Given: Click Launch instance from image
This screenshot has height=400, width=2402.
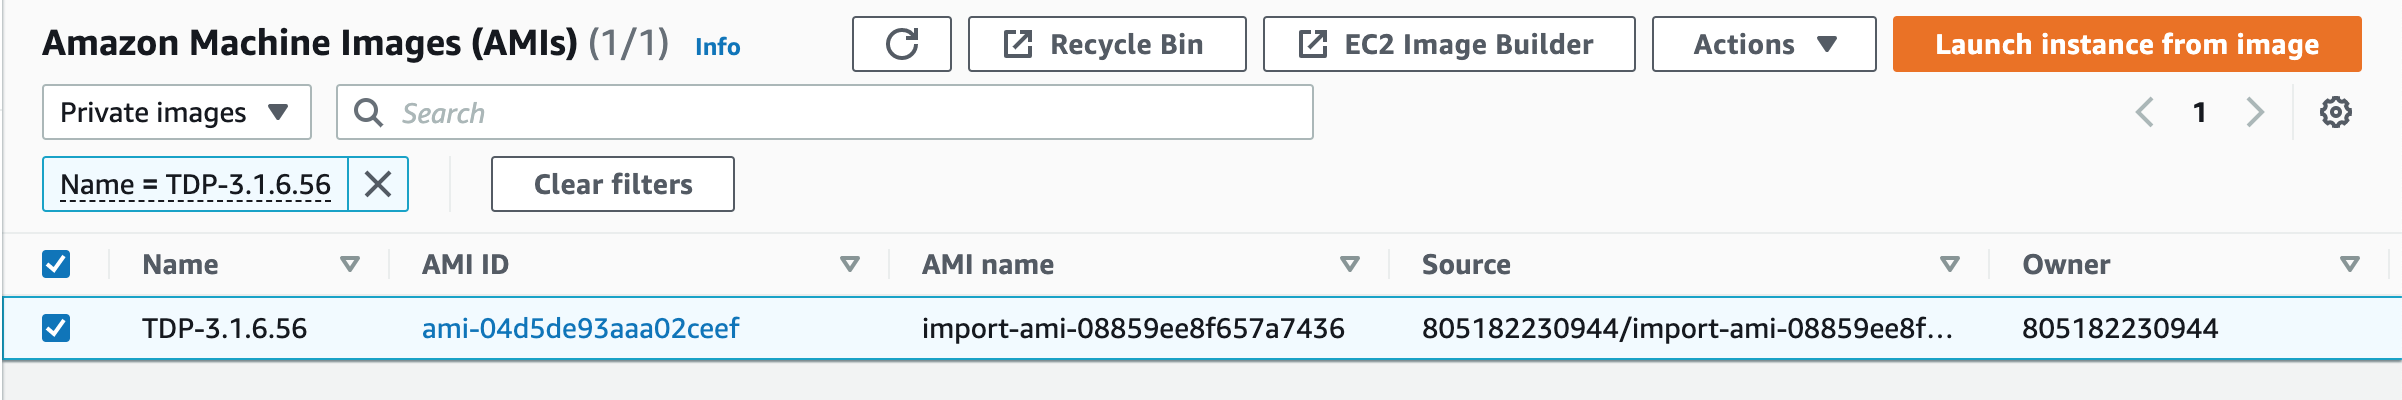Looking at the screenshot, I should pos(2127,44).
